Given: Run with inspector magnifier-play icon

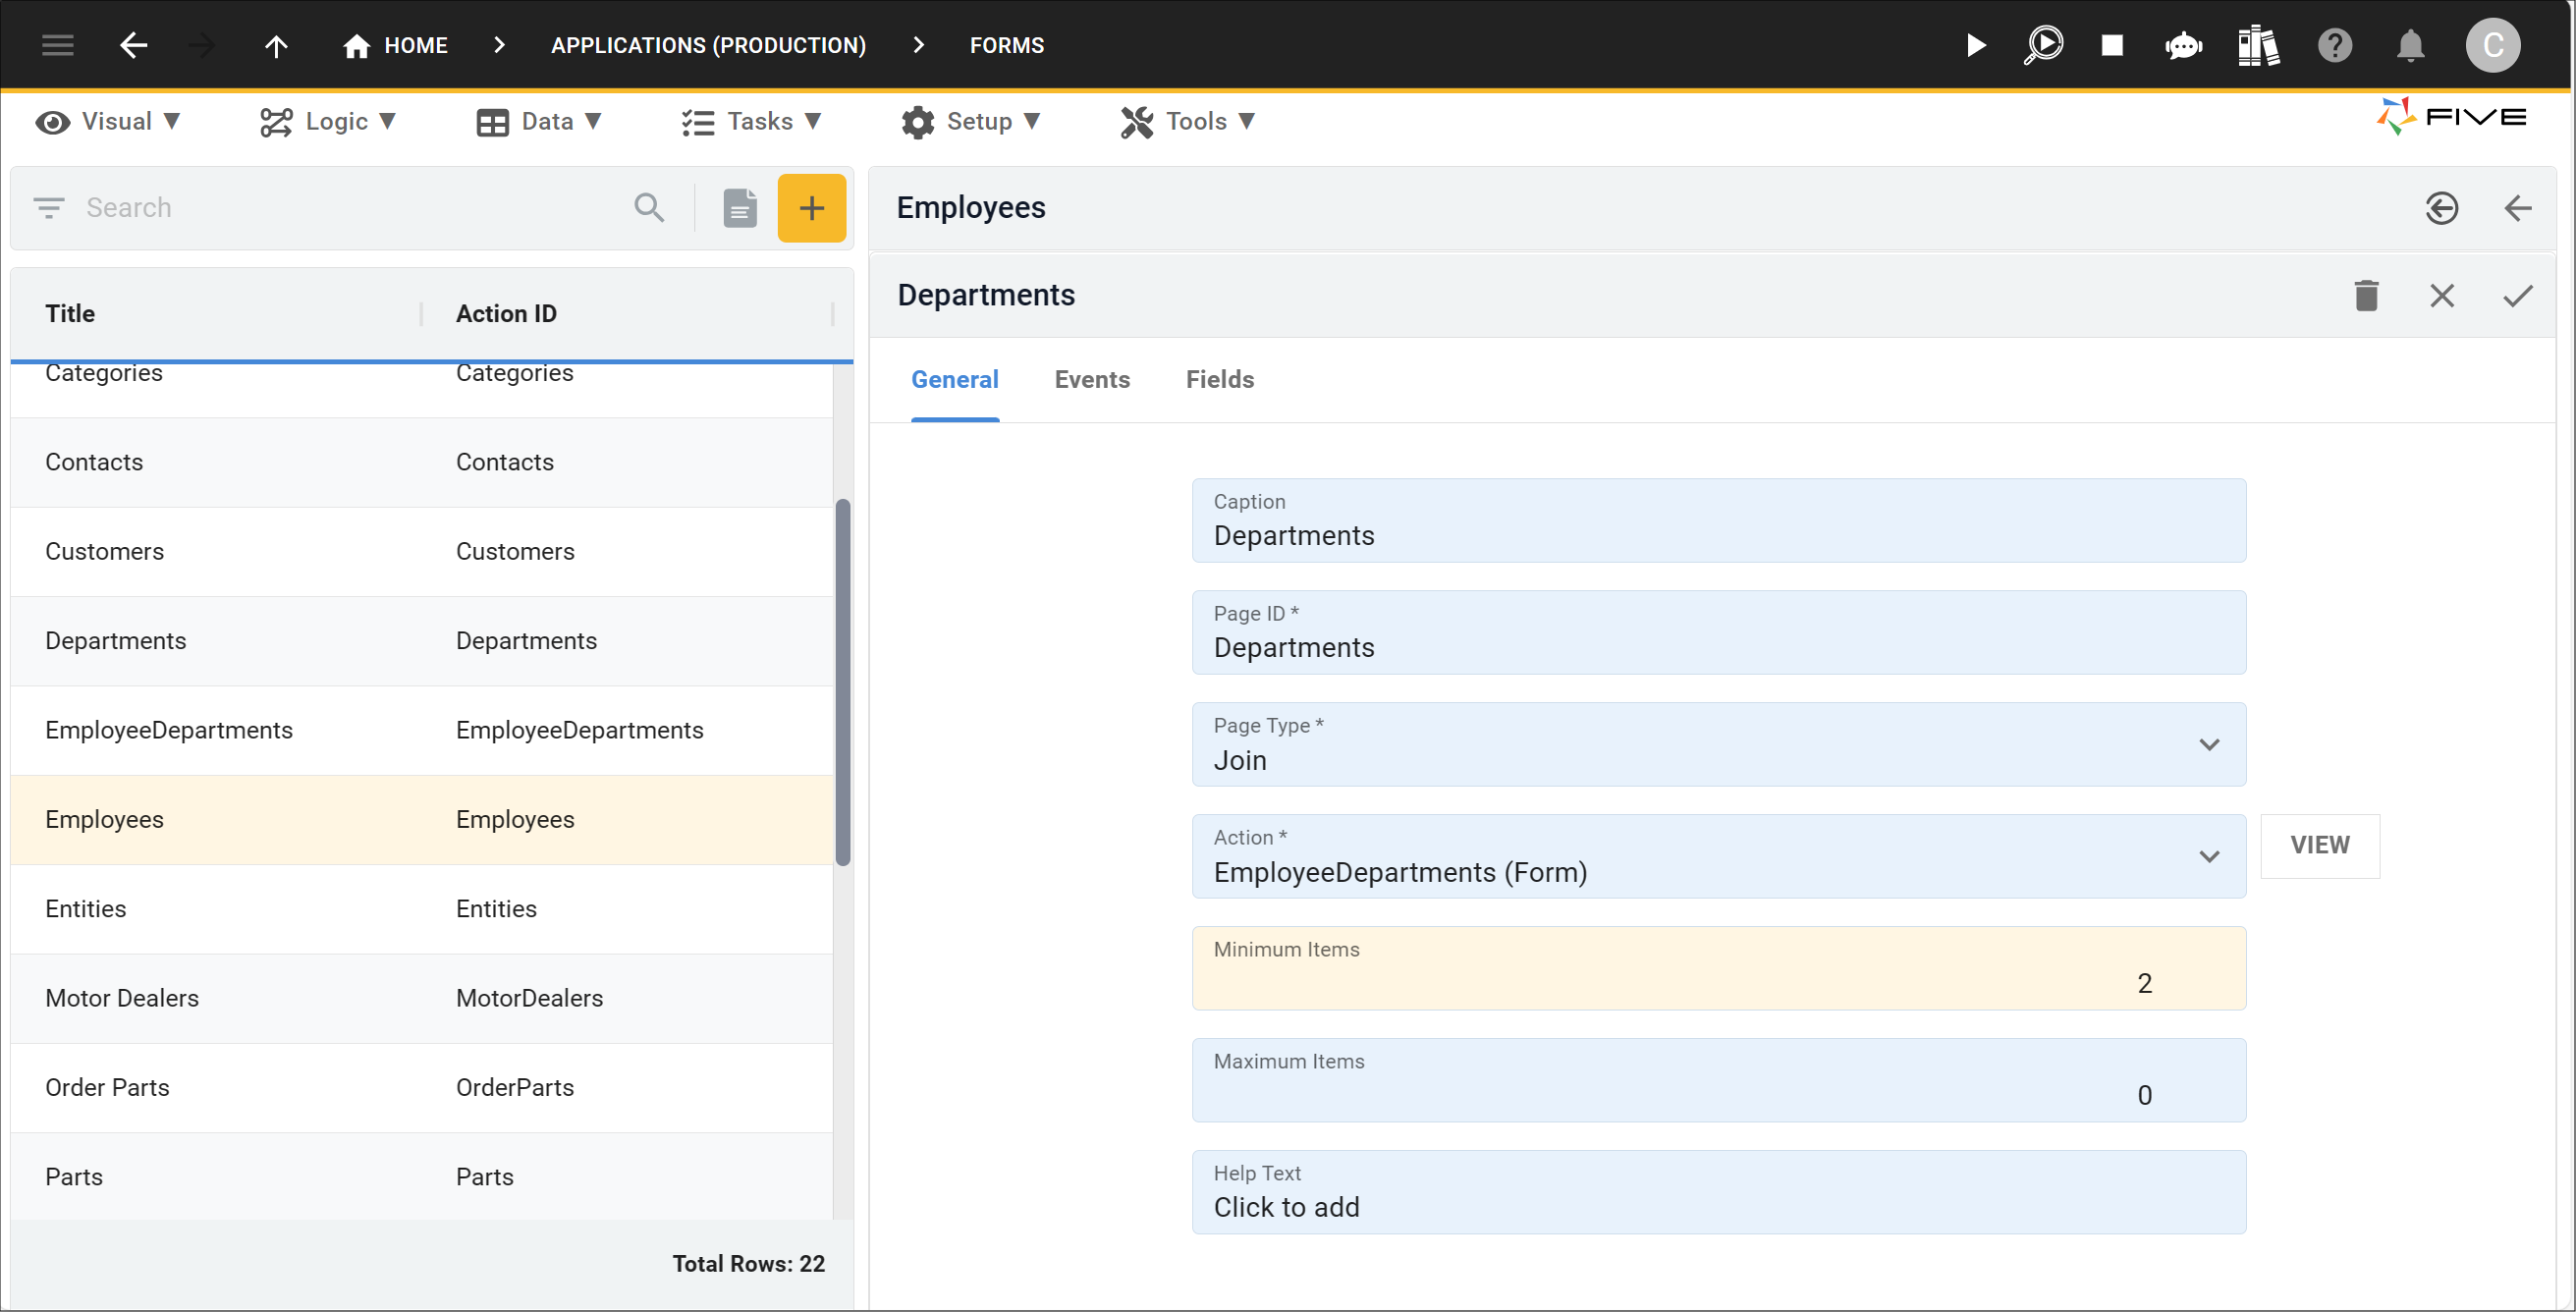Looking at the screenshot, I should pos(2044,45).
